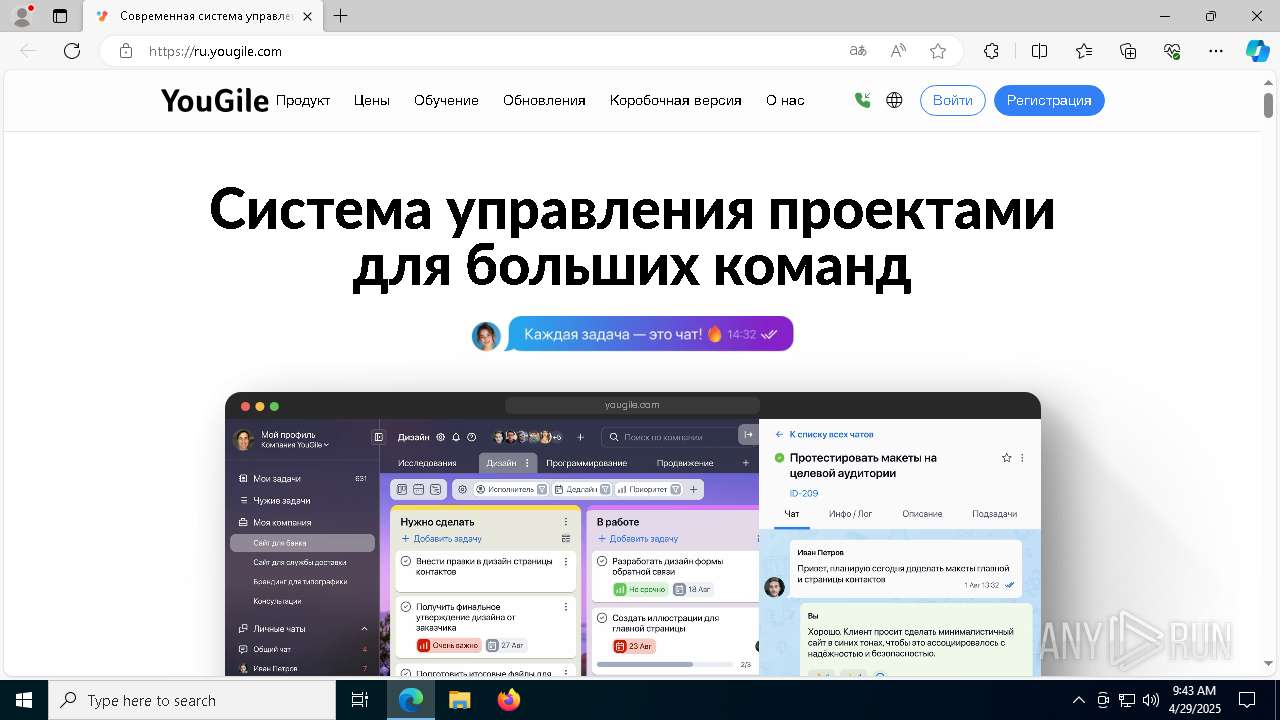Click the Регистрация button
This screenshot has height=720, width=1280.
1049,100
